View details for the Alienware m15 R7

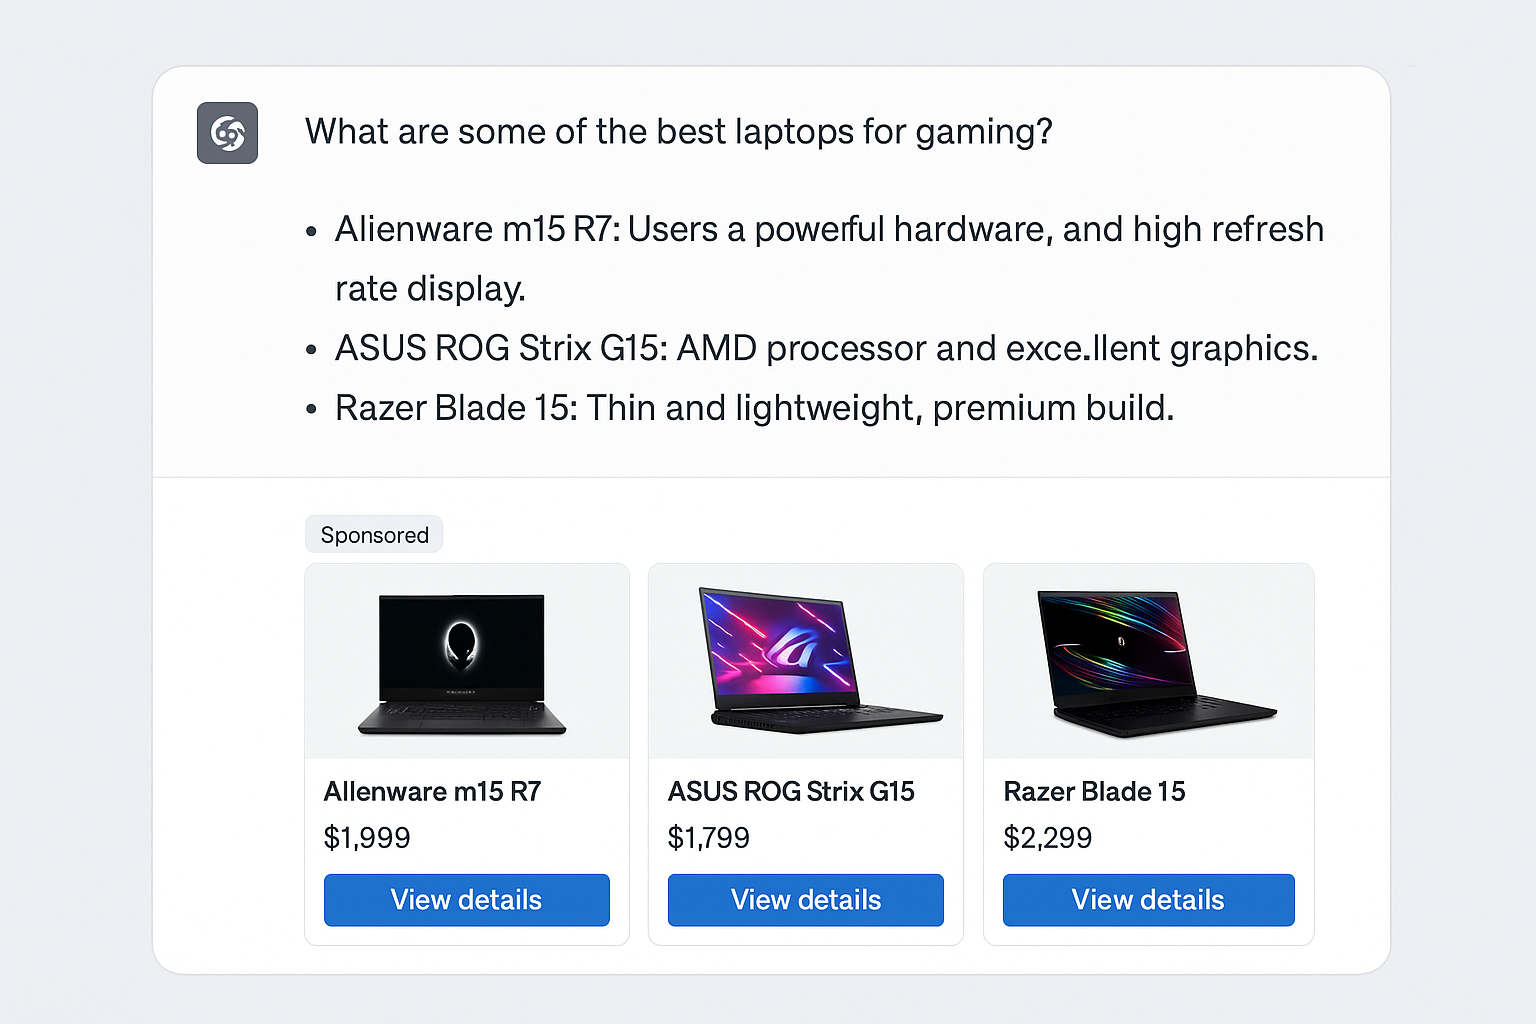(466, 900)
